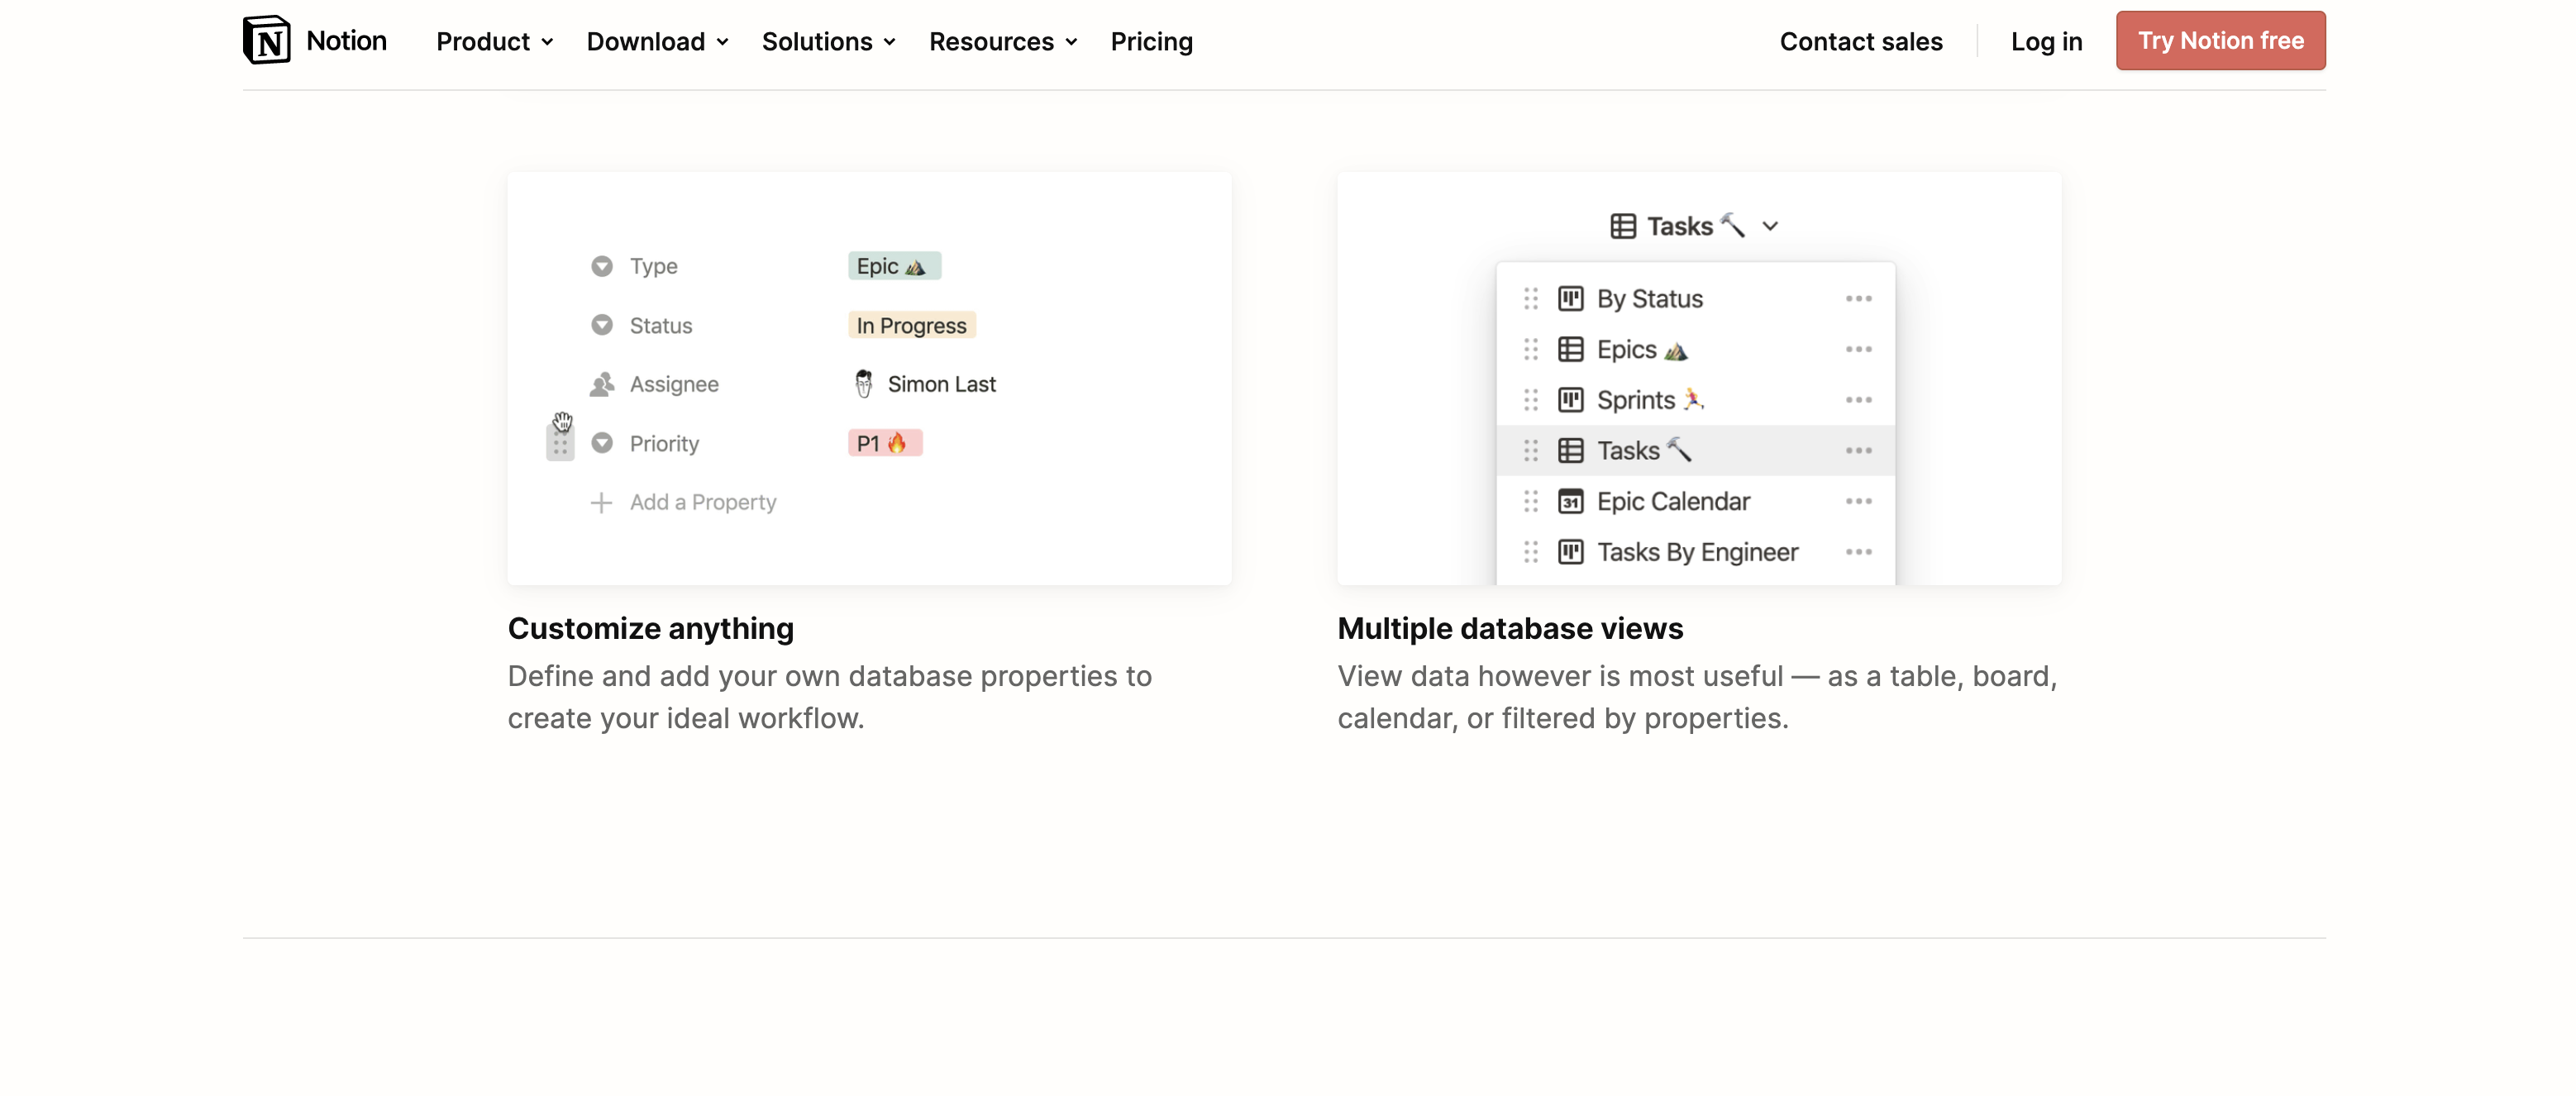Click the three-dot menu for Tasks By Engineer
Screen dimensions: 2576x1096
coord(1858,552)
